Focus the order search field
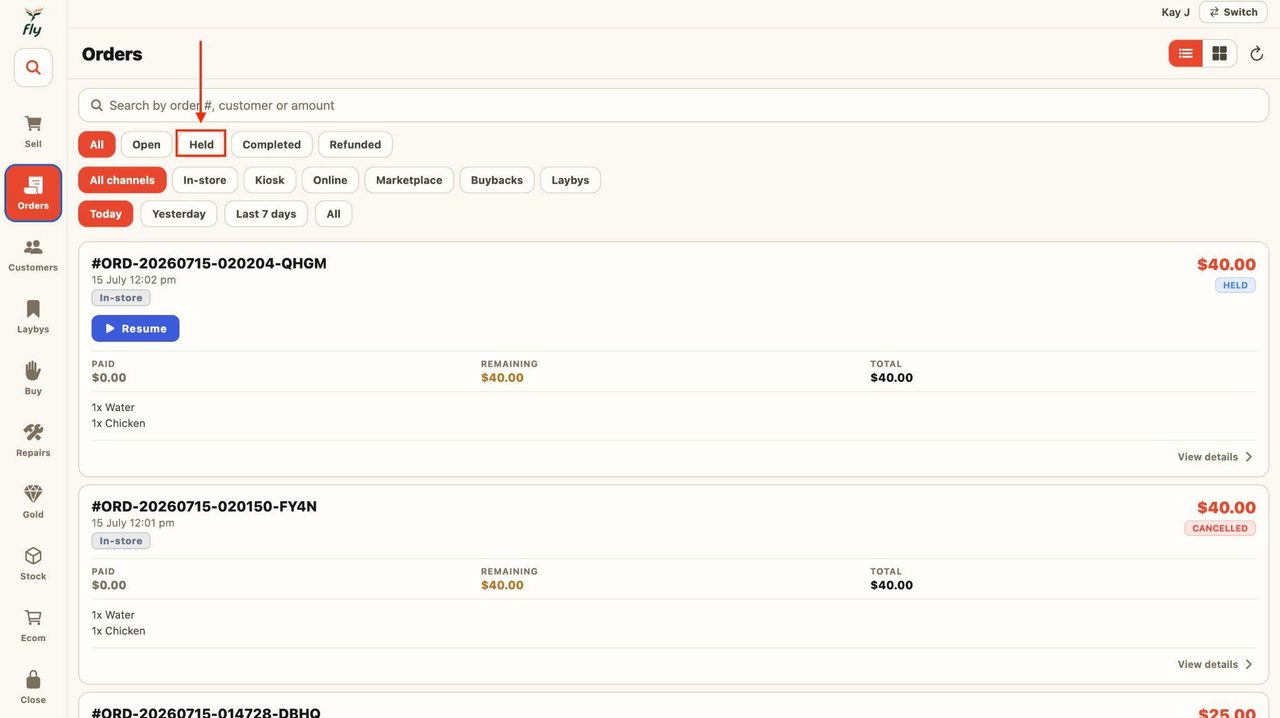 (673, 105)
